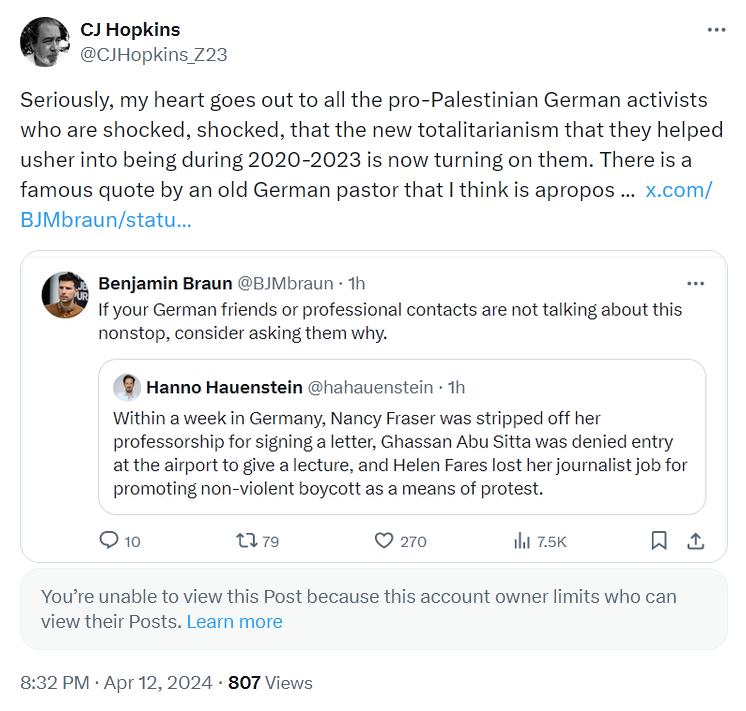Open CJ Hopkins tweet more options menu
The width and height of the screenshot is (746, 711).
tap(716, 30)
